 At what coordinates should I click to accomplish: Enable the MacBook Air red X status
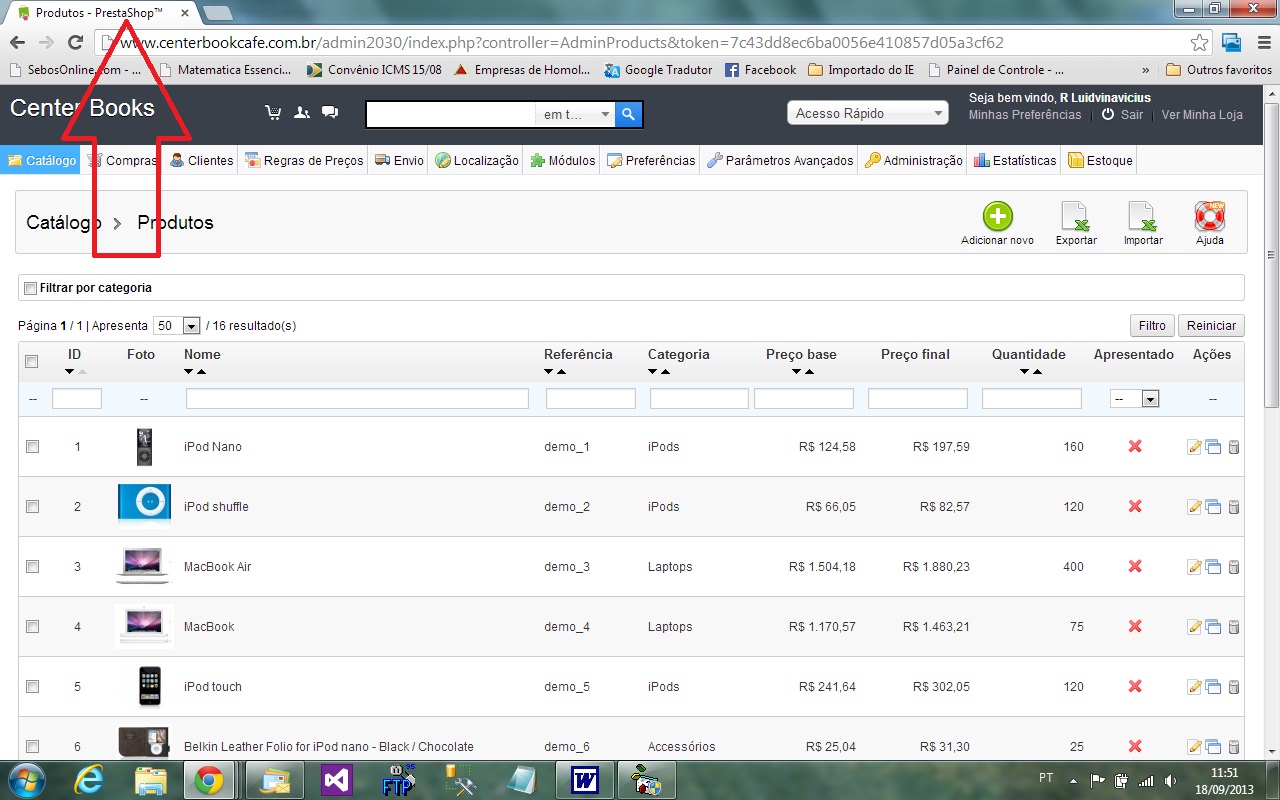tap(1135, 566)
